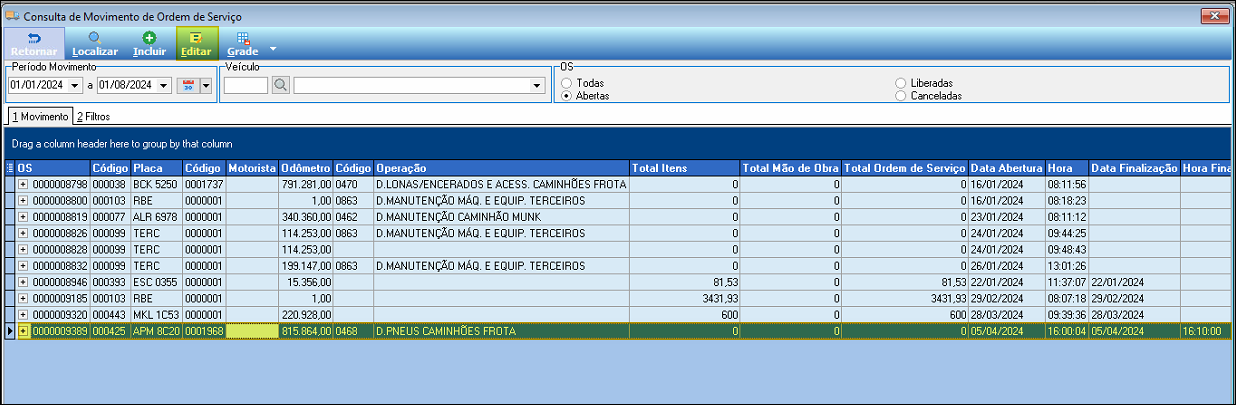
Task: Select the Abertas radio option
Action: (x=567, y=96)
